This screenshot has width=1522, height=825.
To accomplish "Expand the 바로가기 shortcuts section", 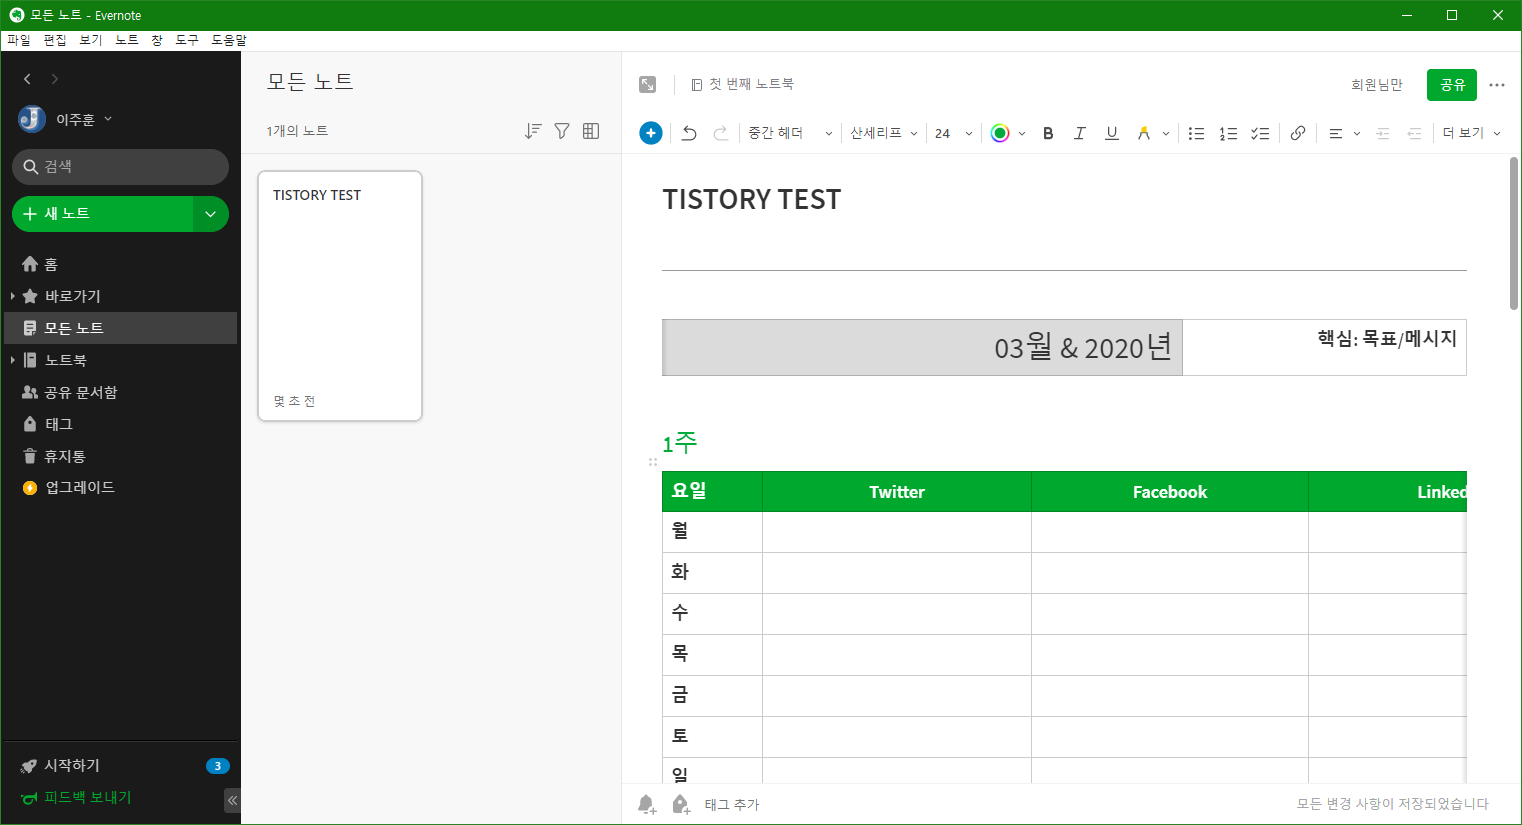I will pos(12,296).
